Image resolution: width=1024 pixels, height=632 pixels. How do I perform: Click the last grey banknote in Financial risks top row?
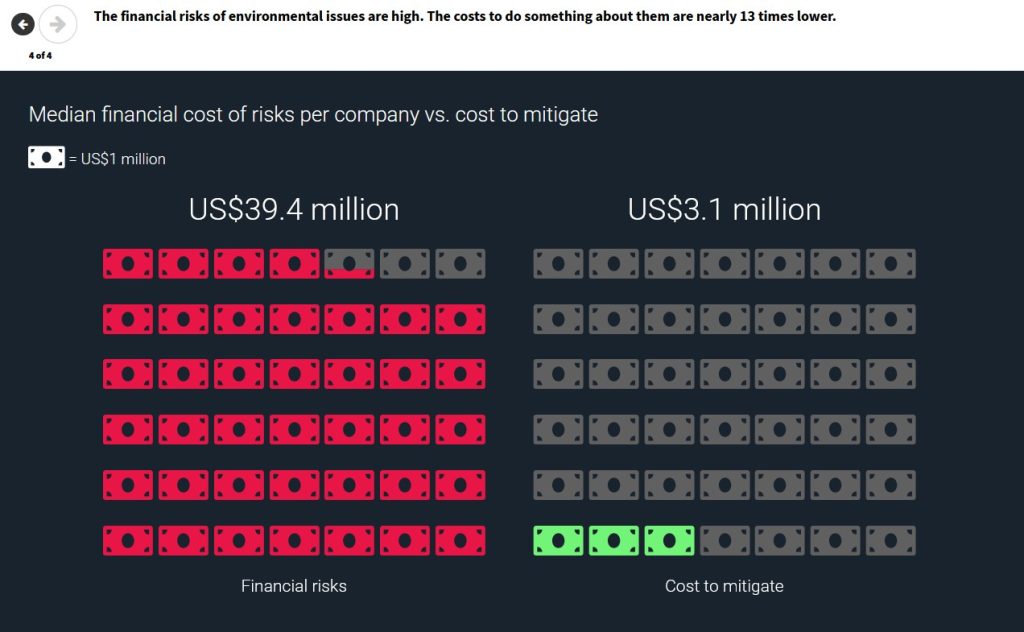460,264
